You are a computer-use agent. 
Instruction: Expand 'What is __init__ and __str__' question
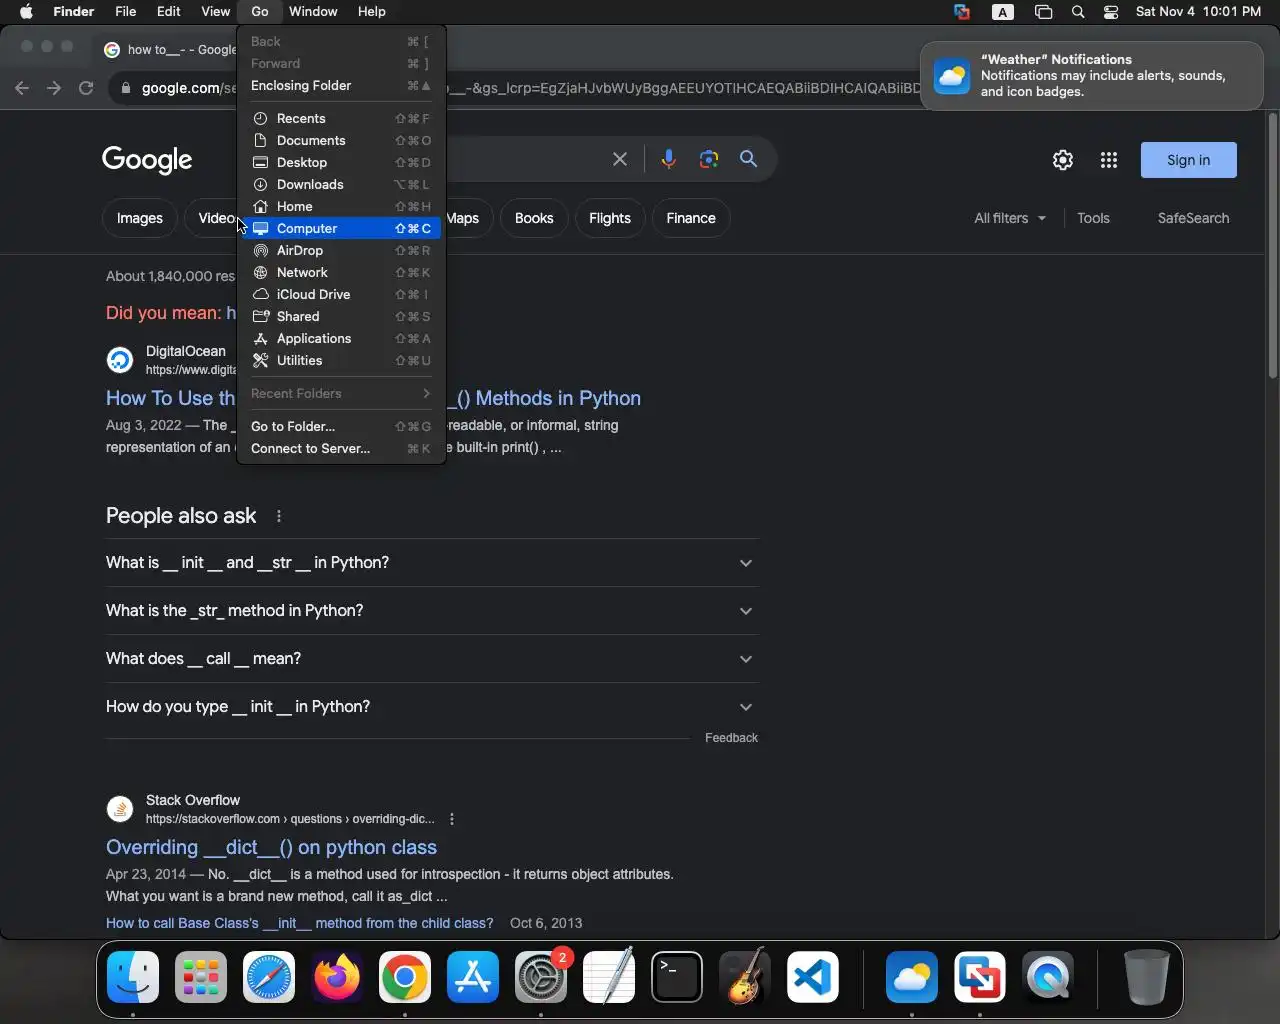coord(432,563)
